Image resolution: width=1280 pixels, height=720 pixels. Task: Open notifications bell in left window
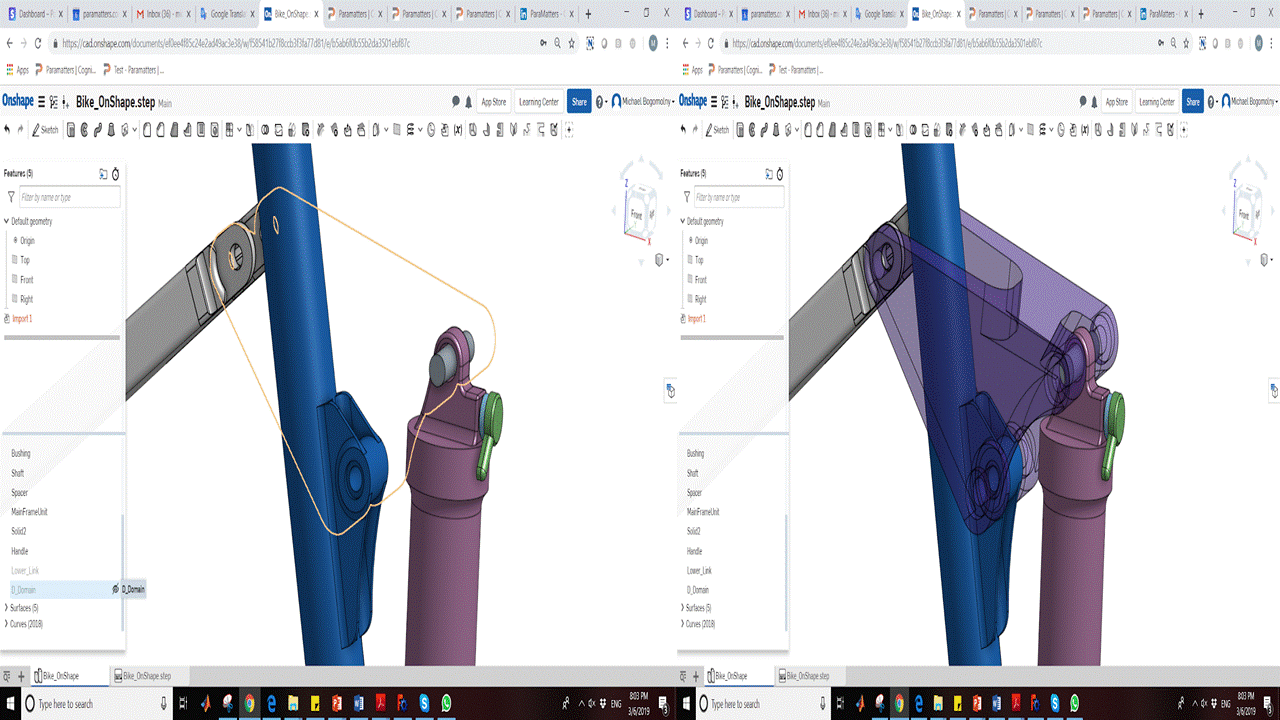(x=469, y=102)
